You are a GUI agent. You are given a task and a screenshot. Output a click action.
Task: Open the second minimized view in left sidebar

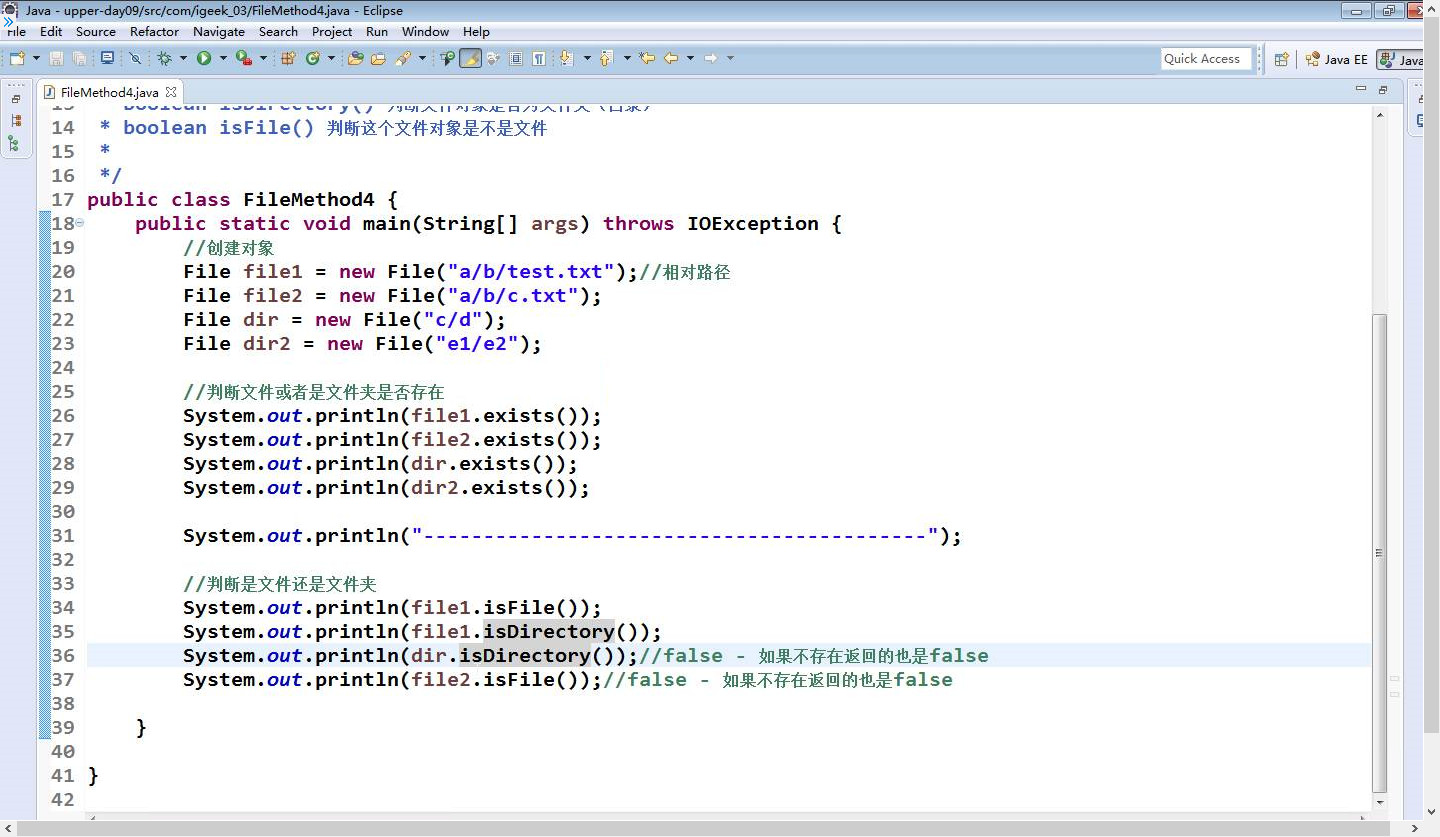pyautogui.click(x=15, y=120)
